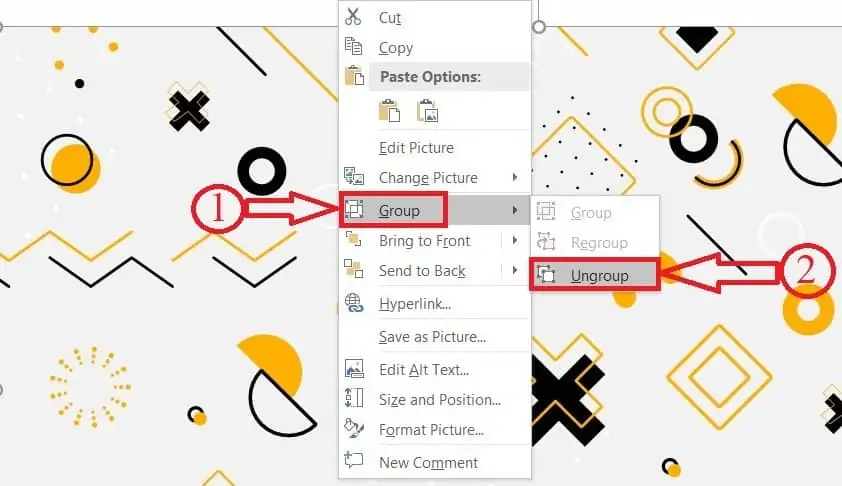Click the Size and Position icon
Image resolution: width=842 pixels, height=486 pixels.
point(353,398)
